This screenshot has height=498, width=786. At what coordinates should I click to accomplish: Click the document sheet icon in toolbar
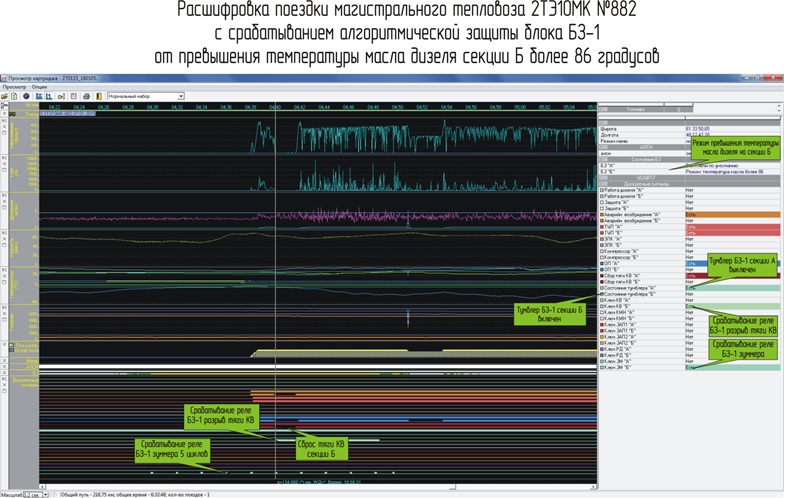click(16, 96)
